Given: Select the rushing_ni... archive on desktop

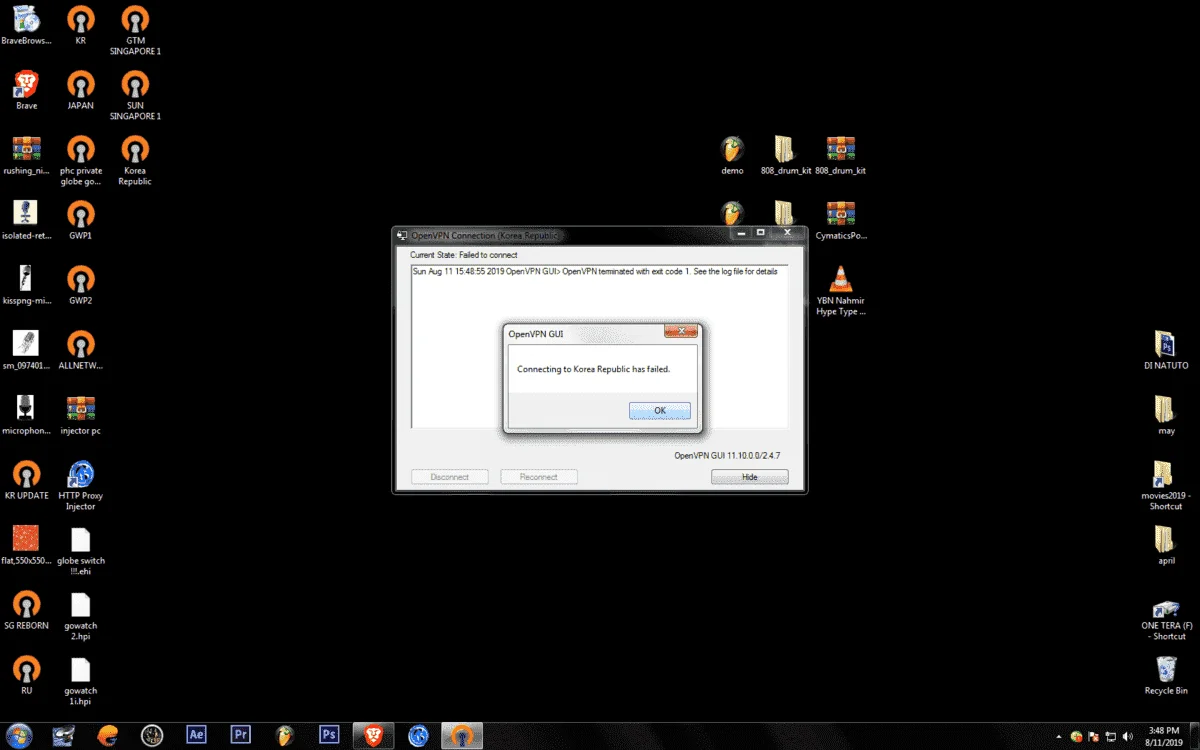Looking at the screenshot, I should point(26,155).
